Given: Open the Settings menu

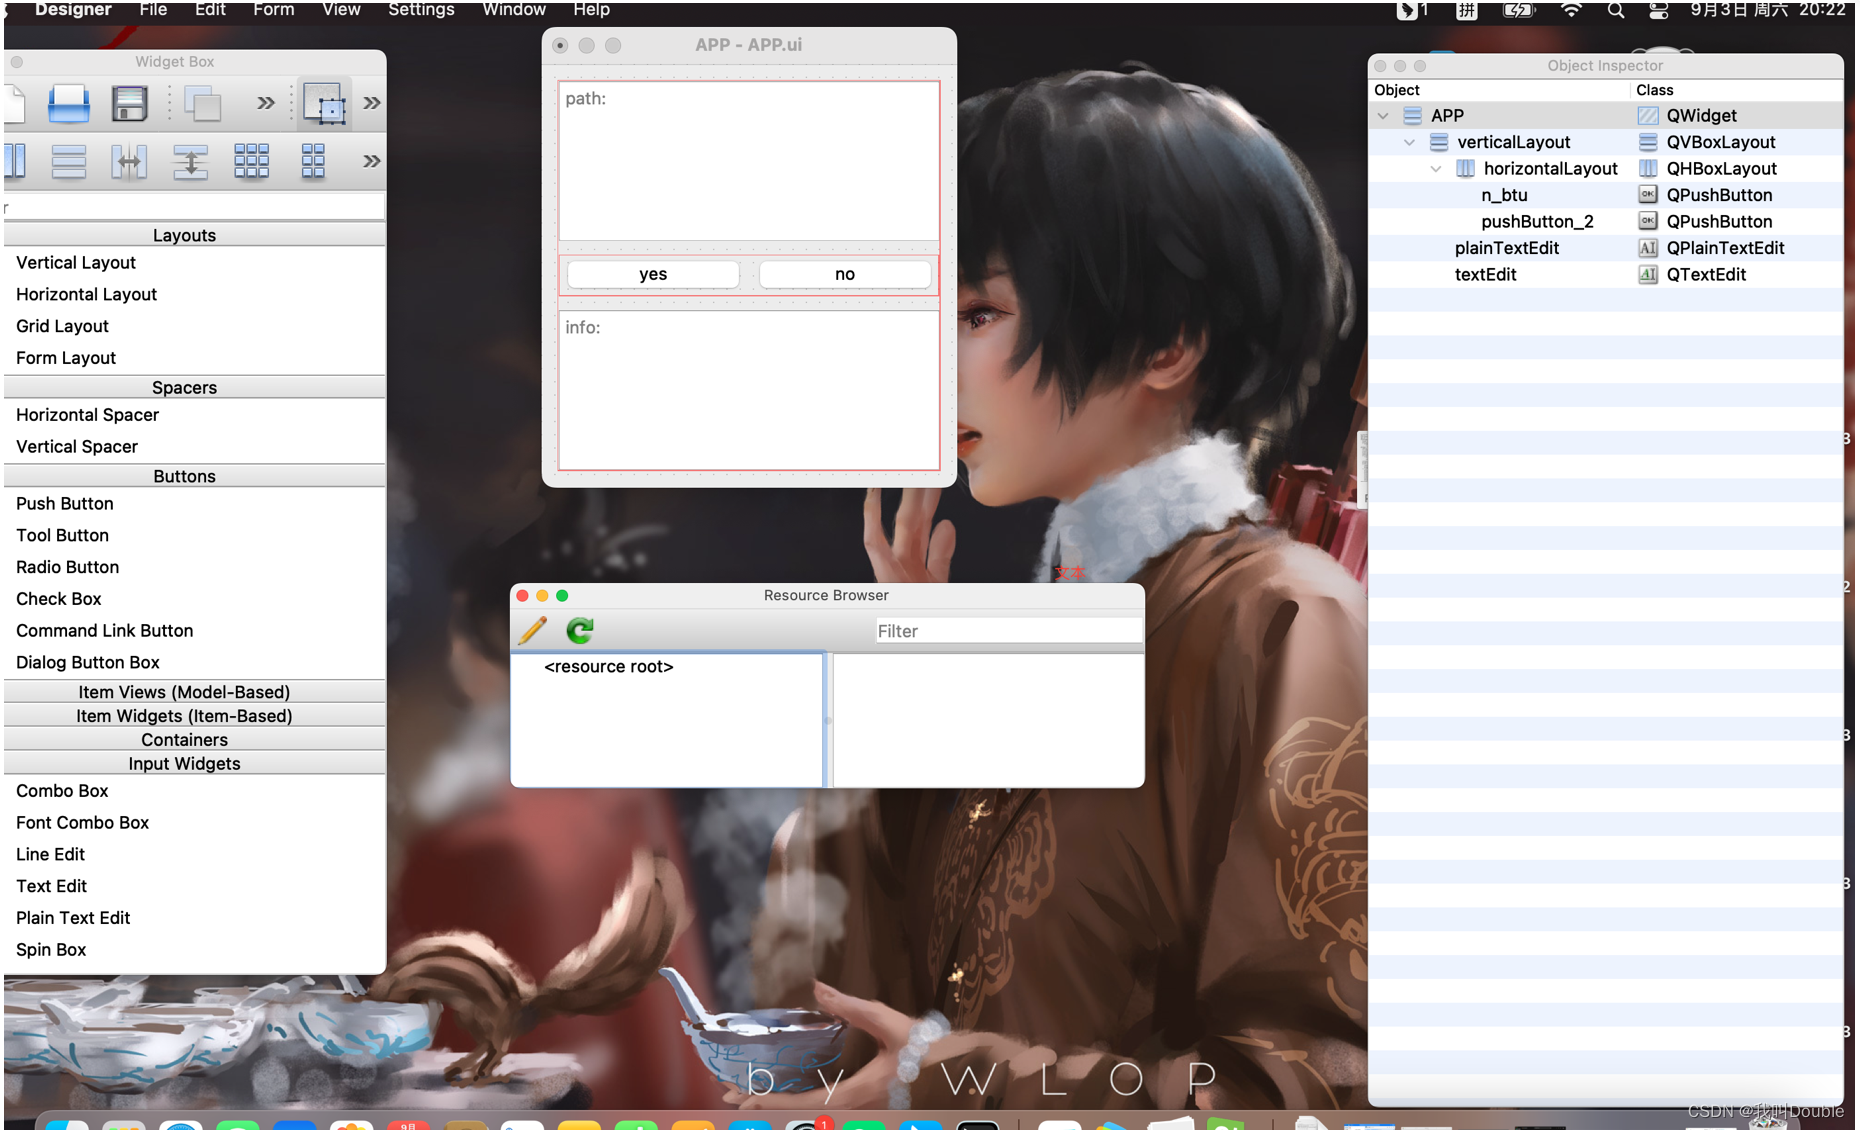Looking at the screenshot, I should click(421, 10).
